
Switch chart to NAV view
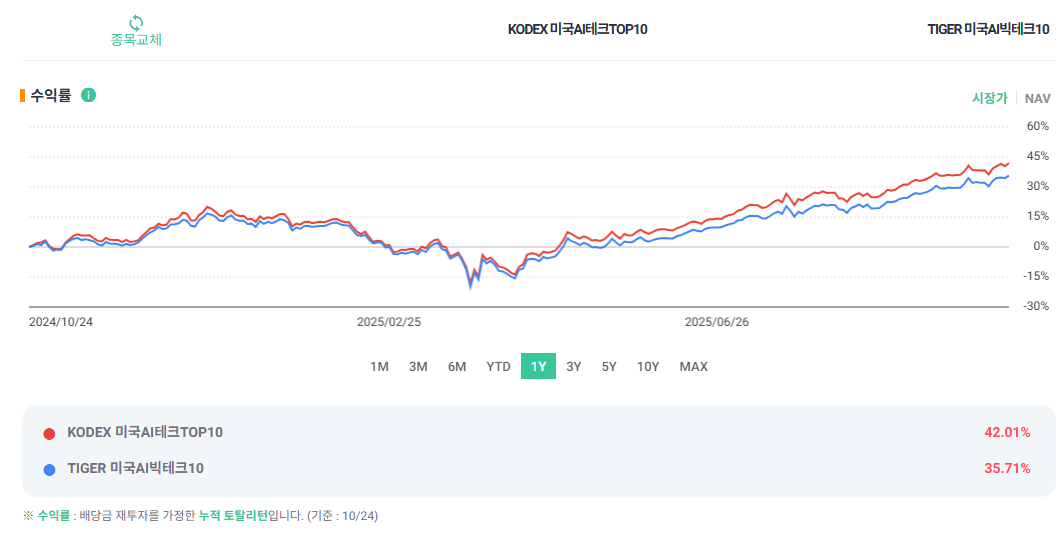coord(1038,99)
